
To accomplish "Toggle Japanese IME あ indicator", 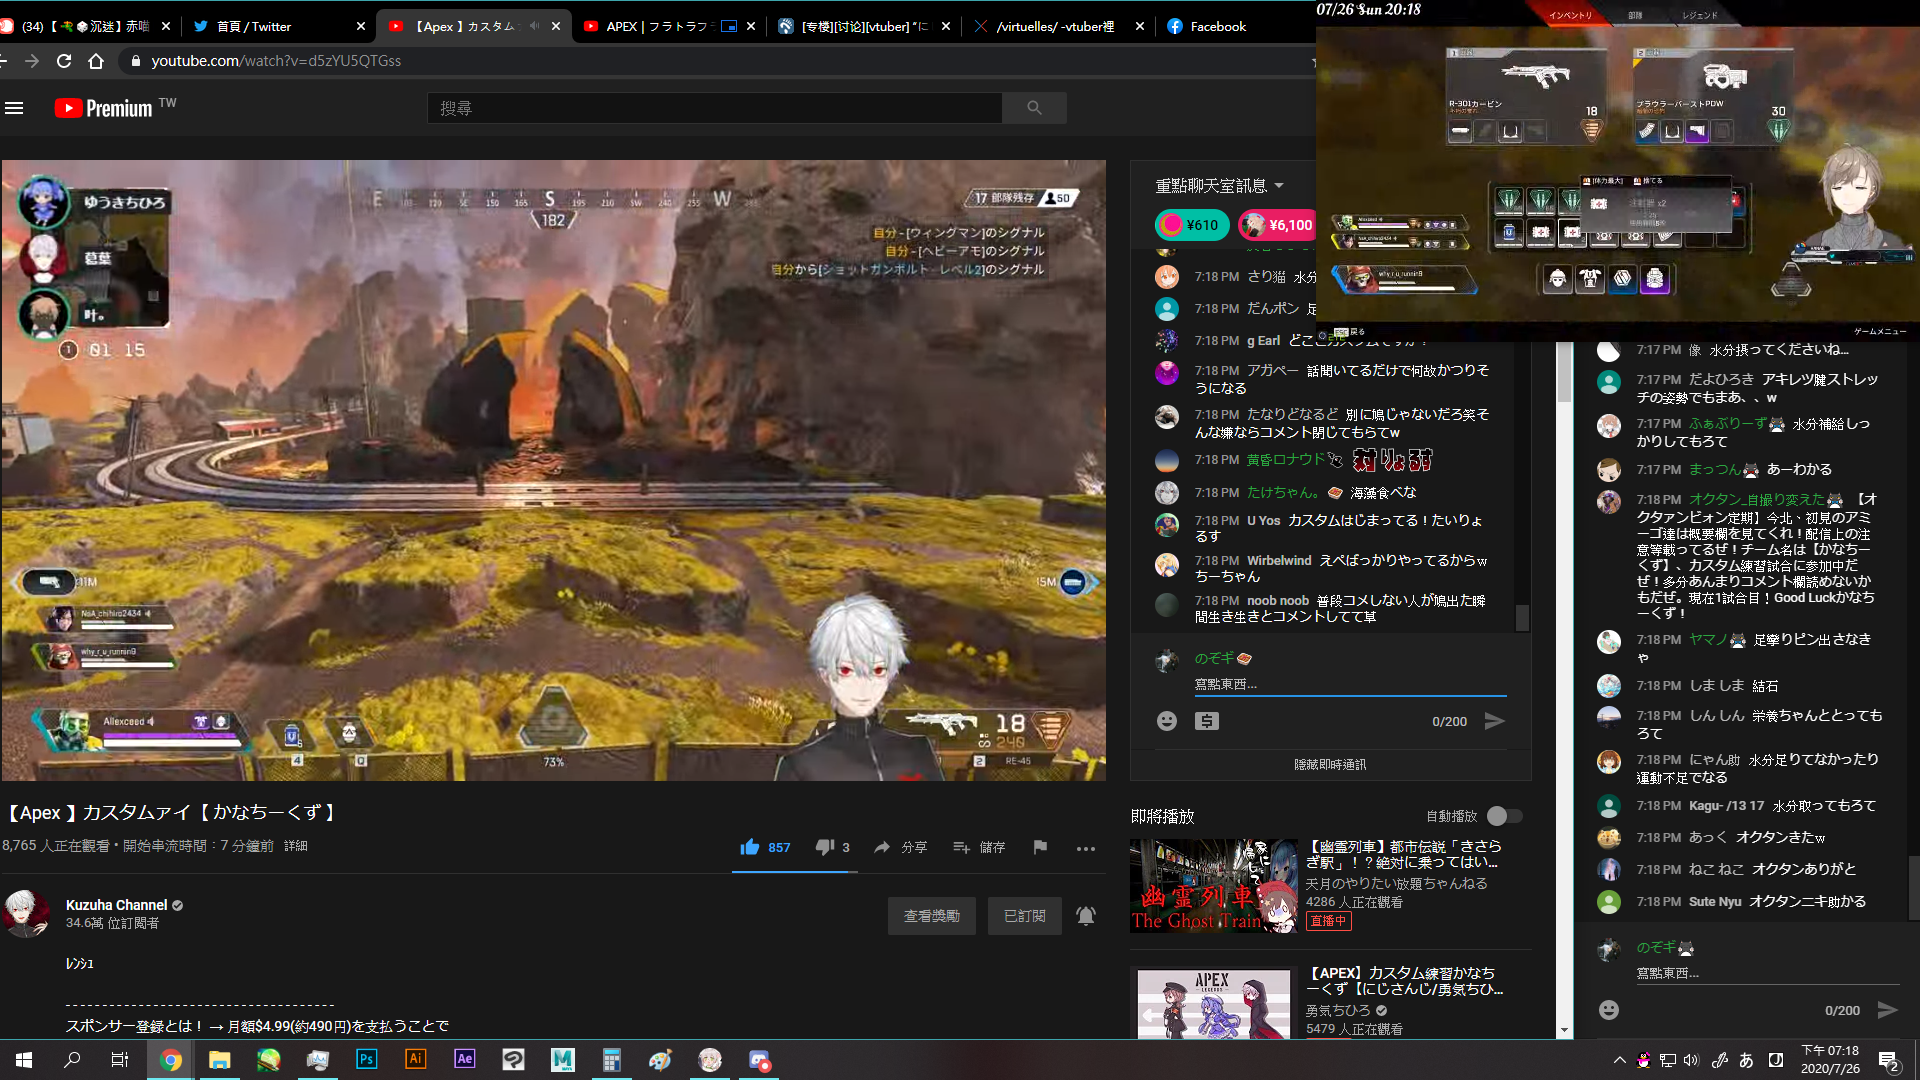I will click(x=1746, y=1060).
